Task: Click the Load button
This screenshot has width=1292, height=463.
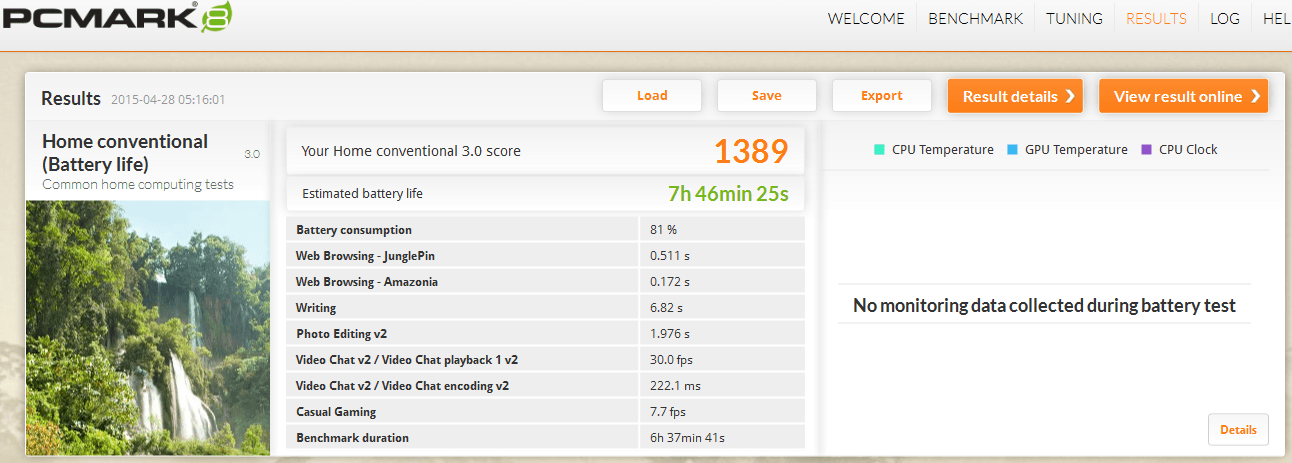Action: [652, 96]
